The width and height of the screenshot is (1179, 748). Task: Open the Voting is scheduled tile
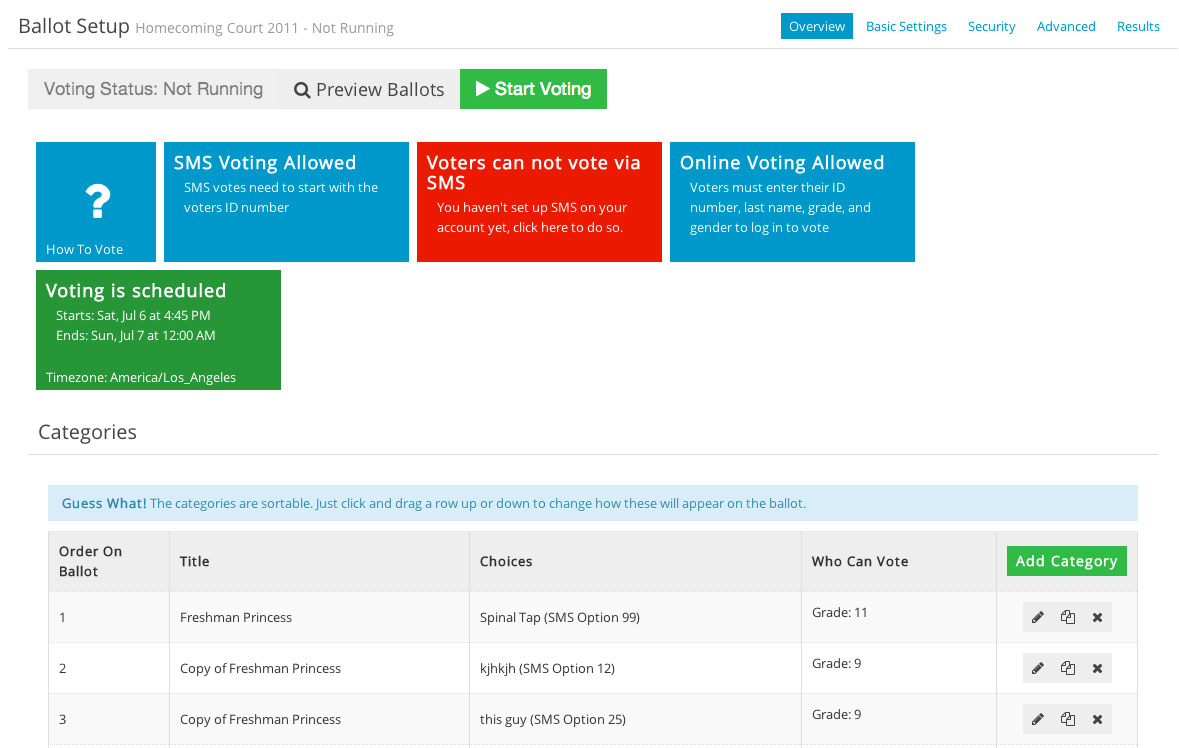pyautogui.click(x=159, y=330)
